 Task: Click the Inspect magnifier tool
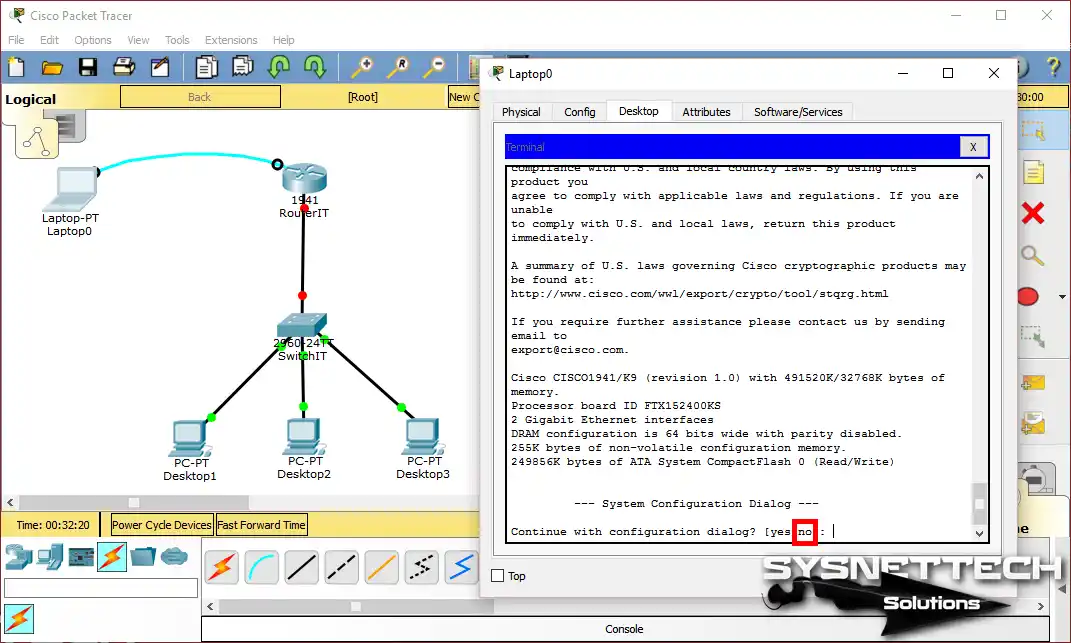pos(1032,255)
